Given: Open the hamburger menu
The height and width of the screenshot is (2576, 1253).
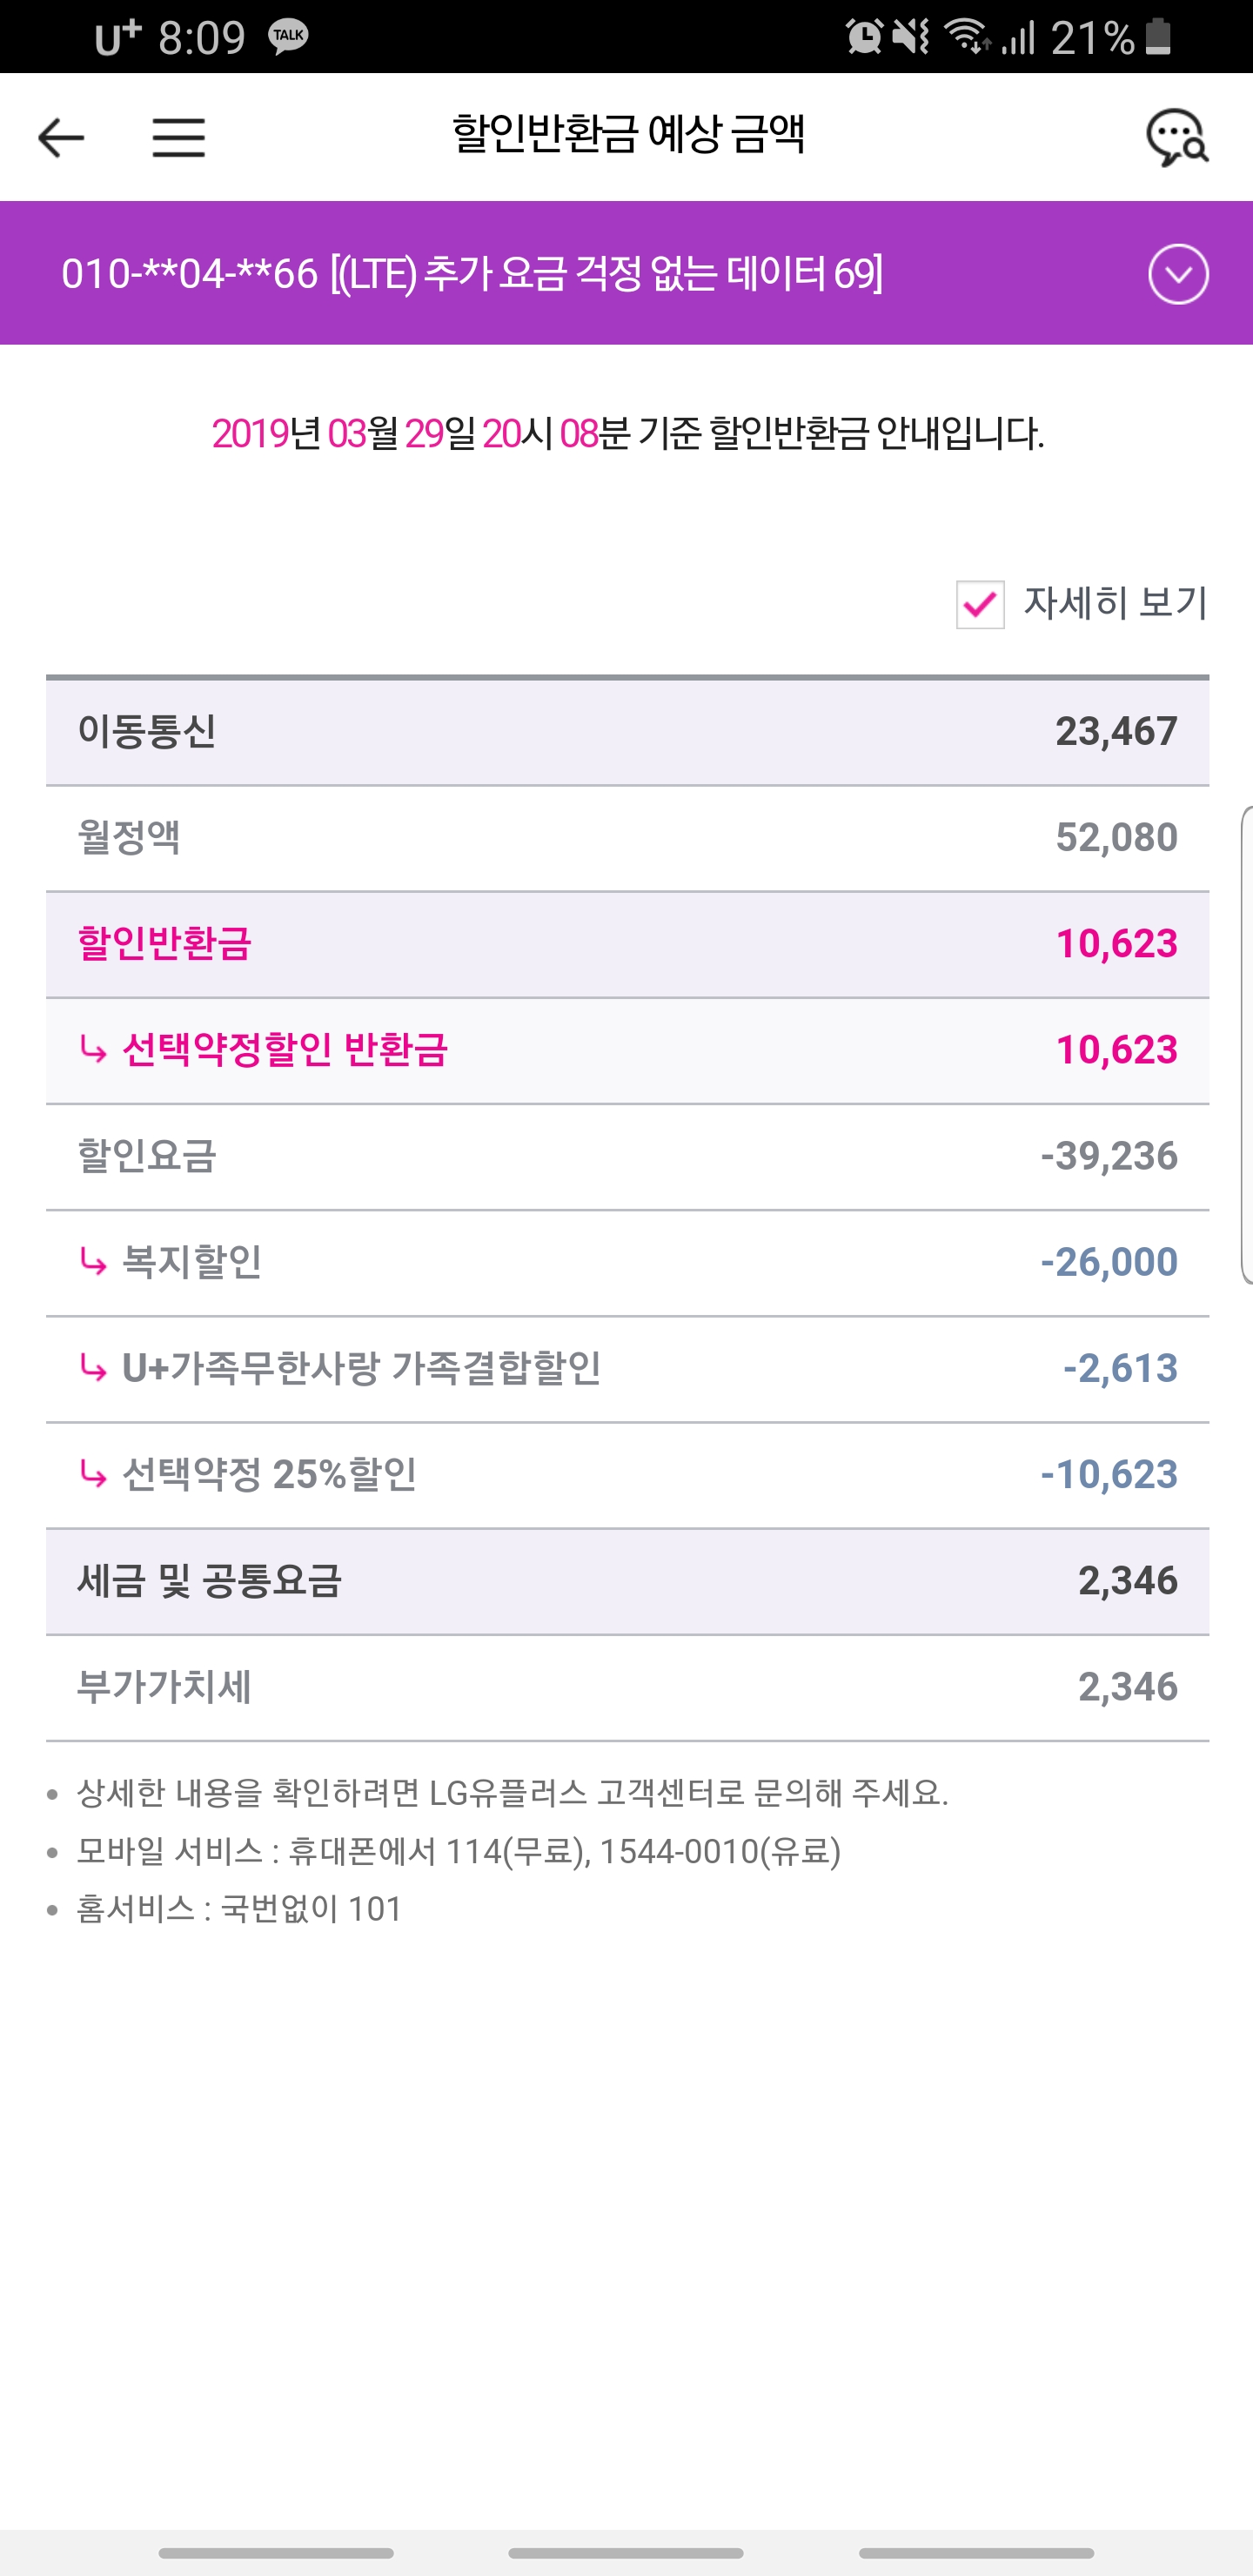Looking at the screenshot, I should [x=178, y=137].
